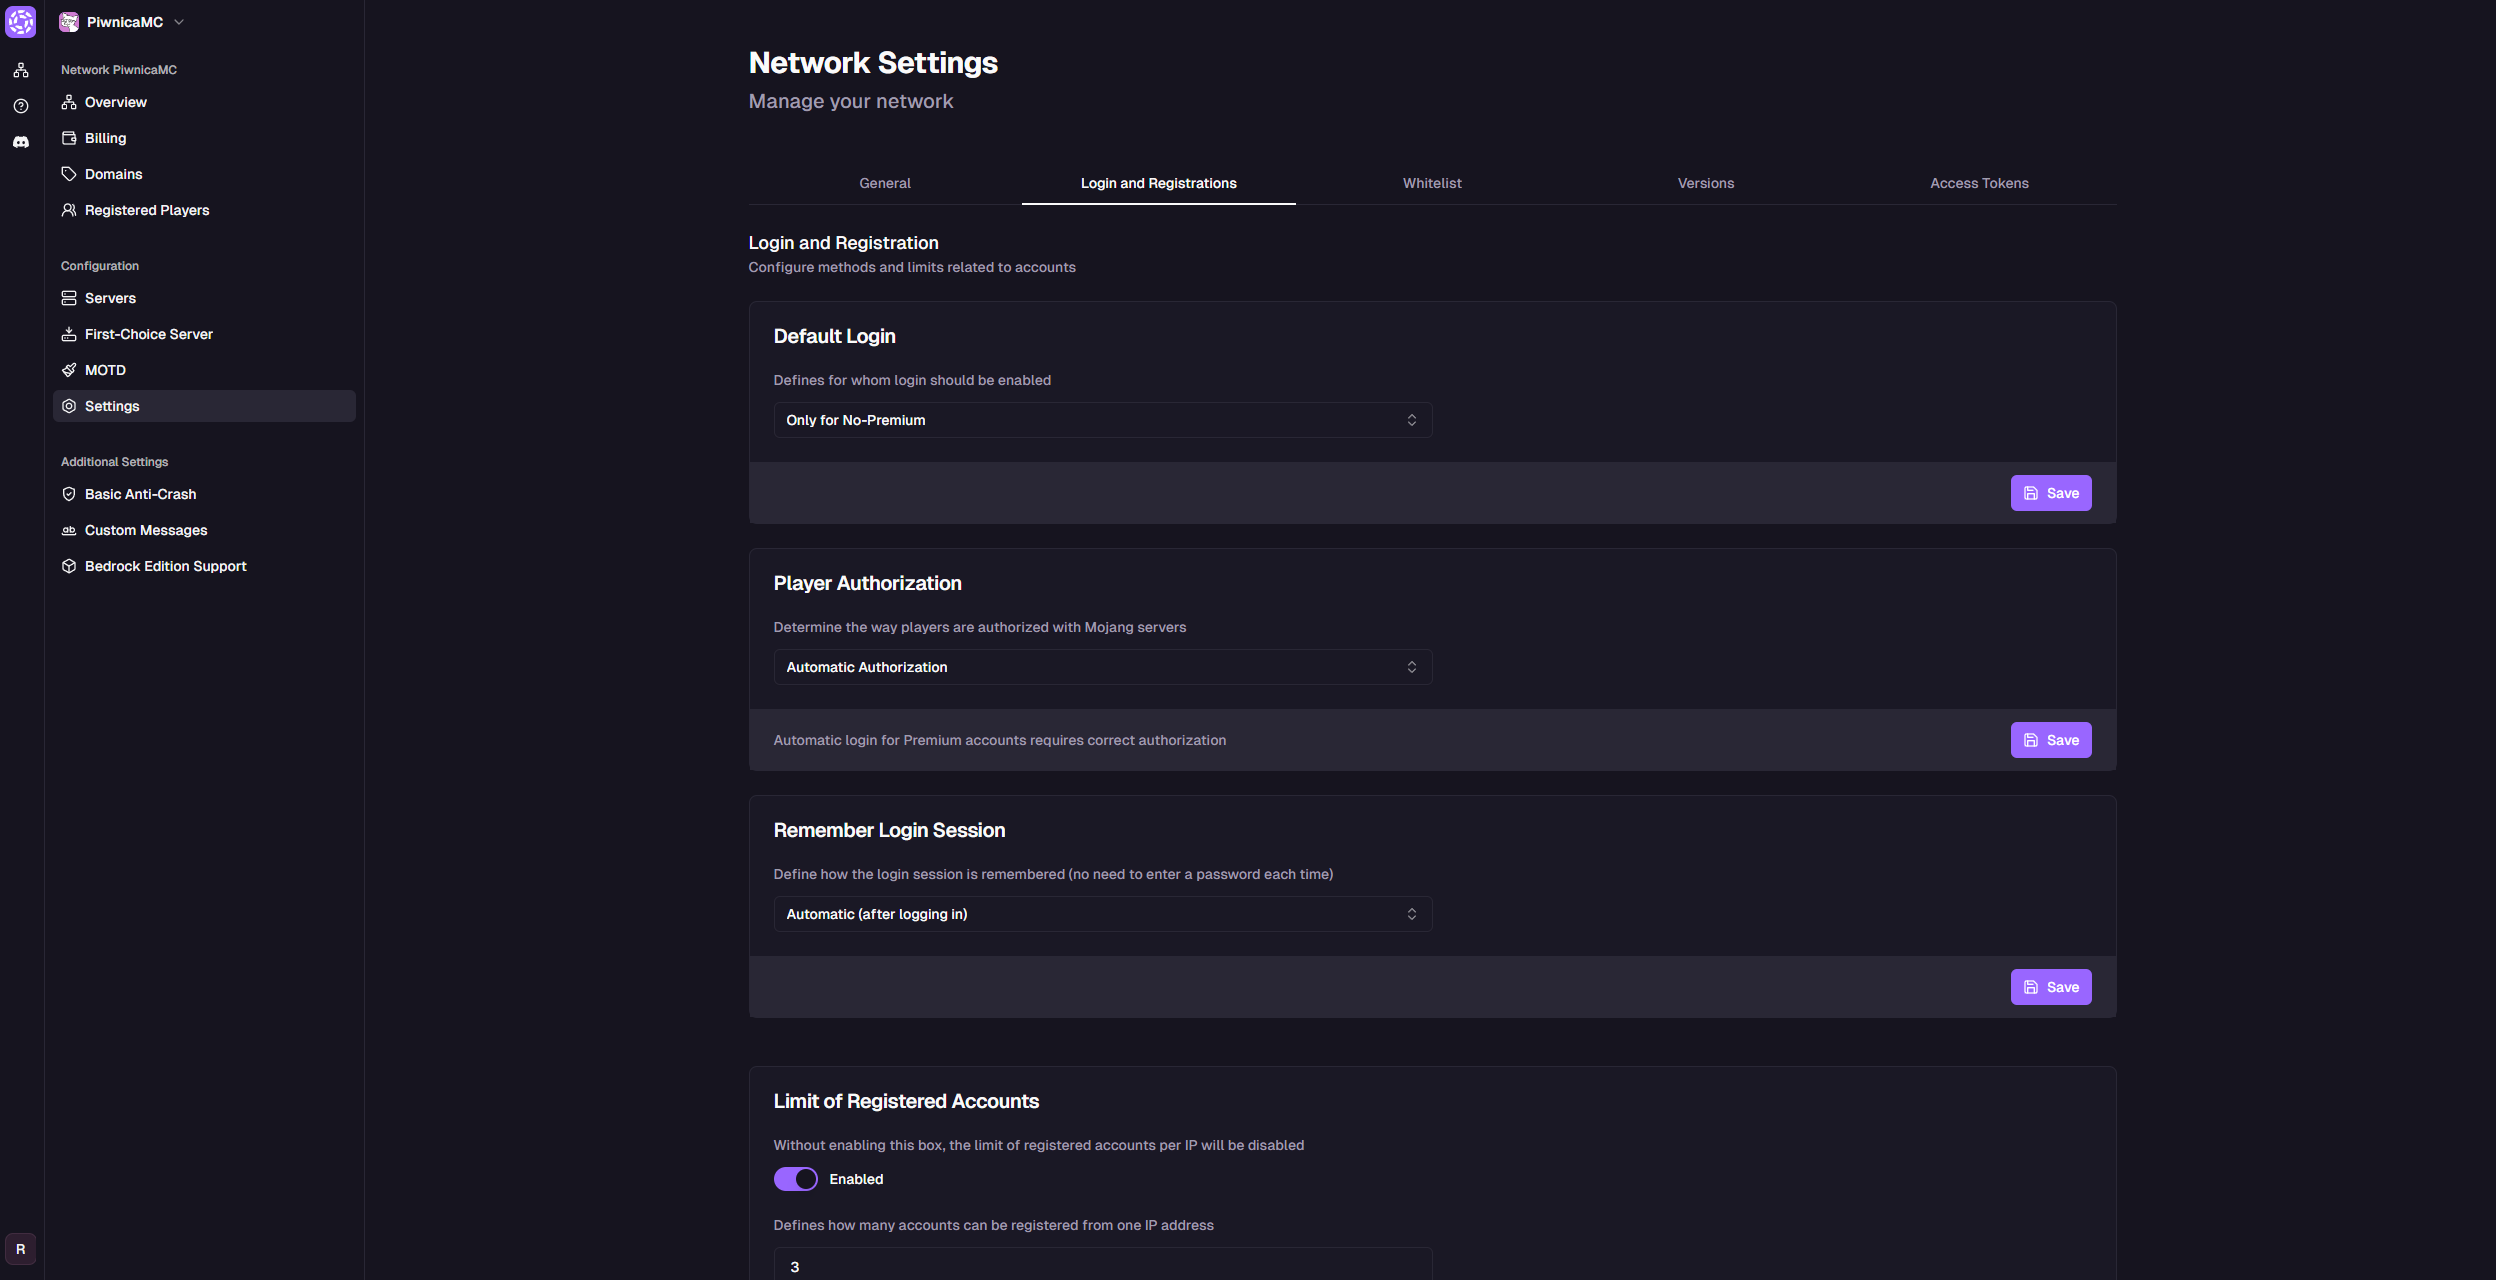Open the help question mark icon
The image size is (2496, 1280).
[x=21, y=105]
